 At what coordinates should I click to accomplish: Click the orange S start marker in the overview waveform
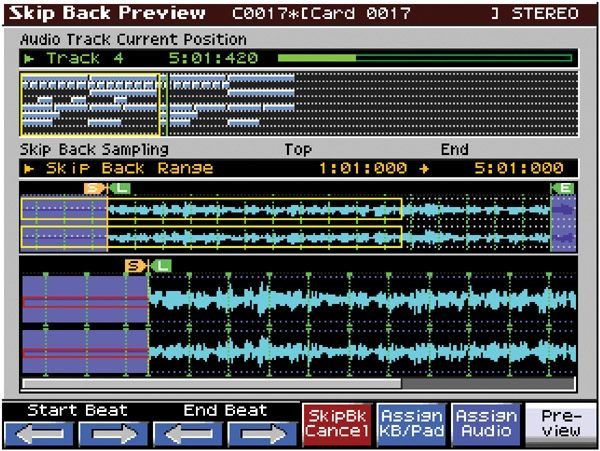(93, 188)
